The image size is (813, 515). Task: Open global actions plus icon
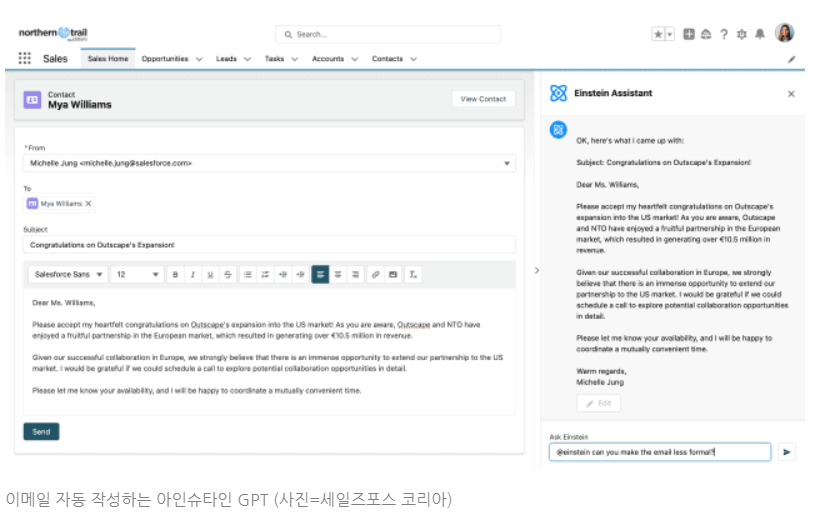pos(689,34)
